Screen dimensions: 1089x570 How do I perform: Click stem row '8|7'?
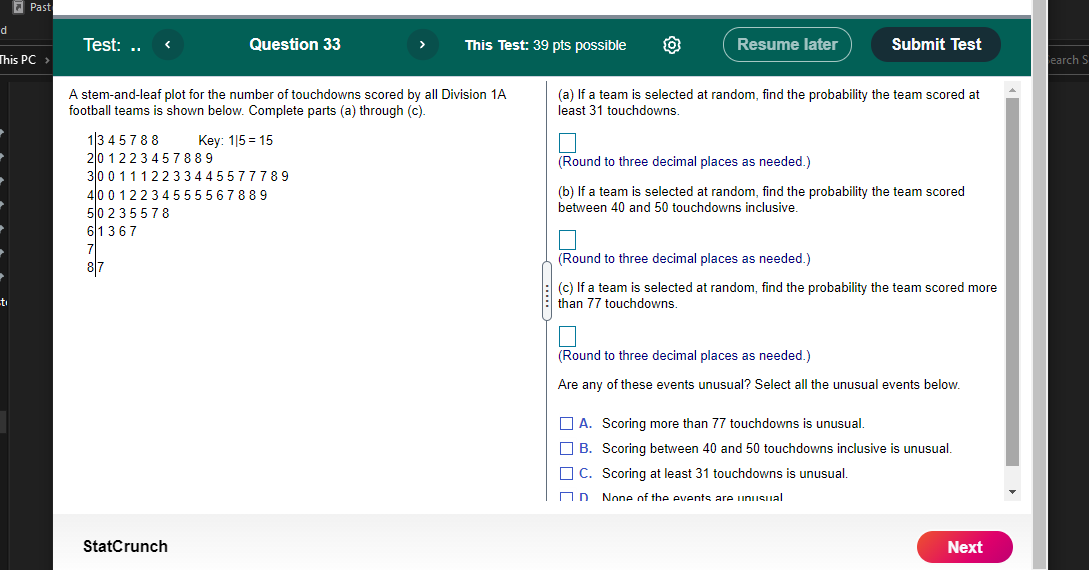point(96,268)
